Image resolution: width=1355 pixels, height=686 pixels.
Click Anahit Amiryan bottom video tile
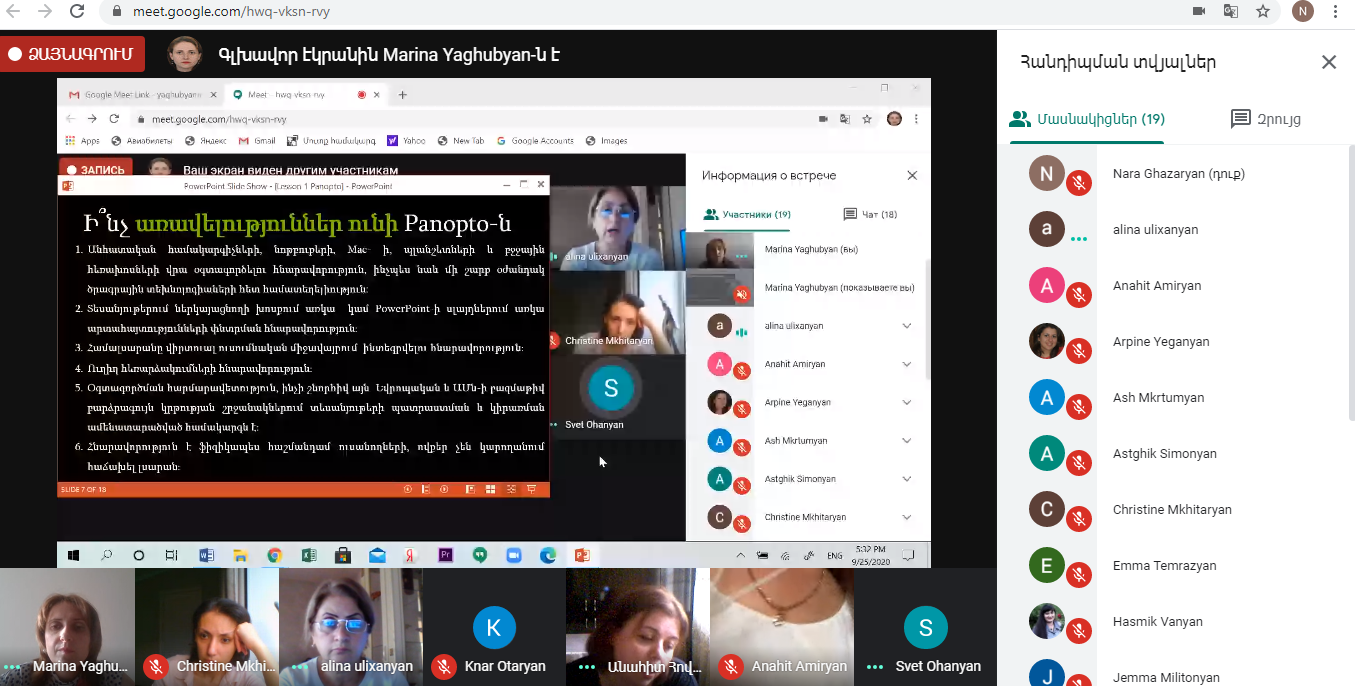click(x=781, y=627)
